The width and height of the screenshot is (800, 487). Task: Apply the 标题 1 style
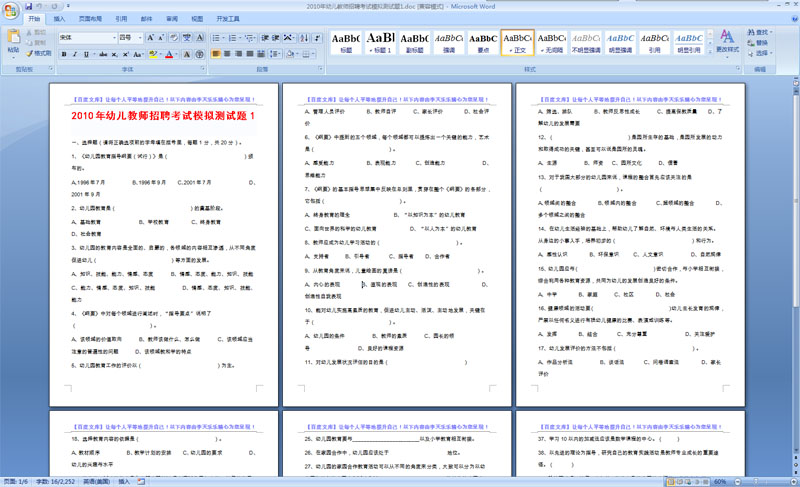point(381,42)
